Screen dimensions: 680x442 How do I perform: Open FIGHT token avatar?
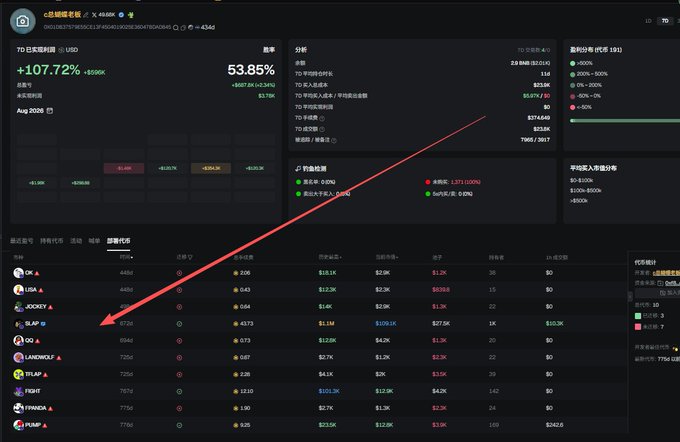[x=18, y=391]
